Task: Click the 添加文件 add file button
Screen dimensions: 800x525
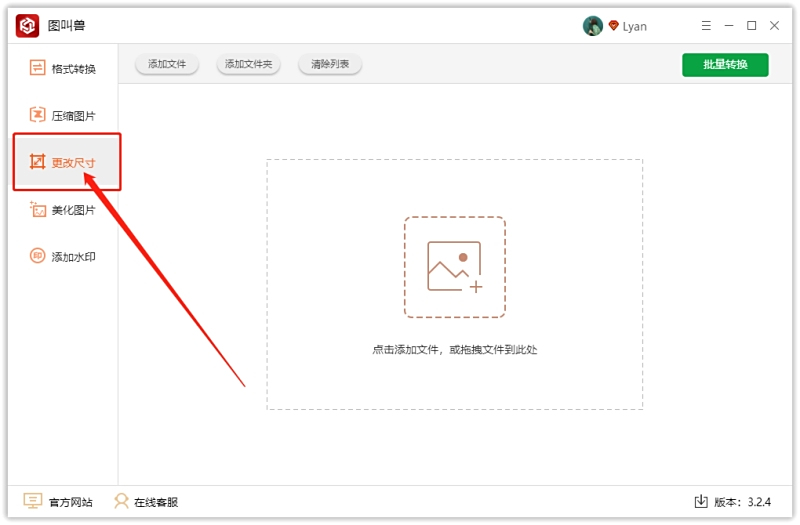Action: coord(167,64)
